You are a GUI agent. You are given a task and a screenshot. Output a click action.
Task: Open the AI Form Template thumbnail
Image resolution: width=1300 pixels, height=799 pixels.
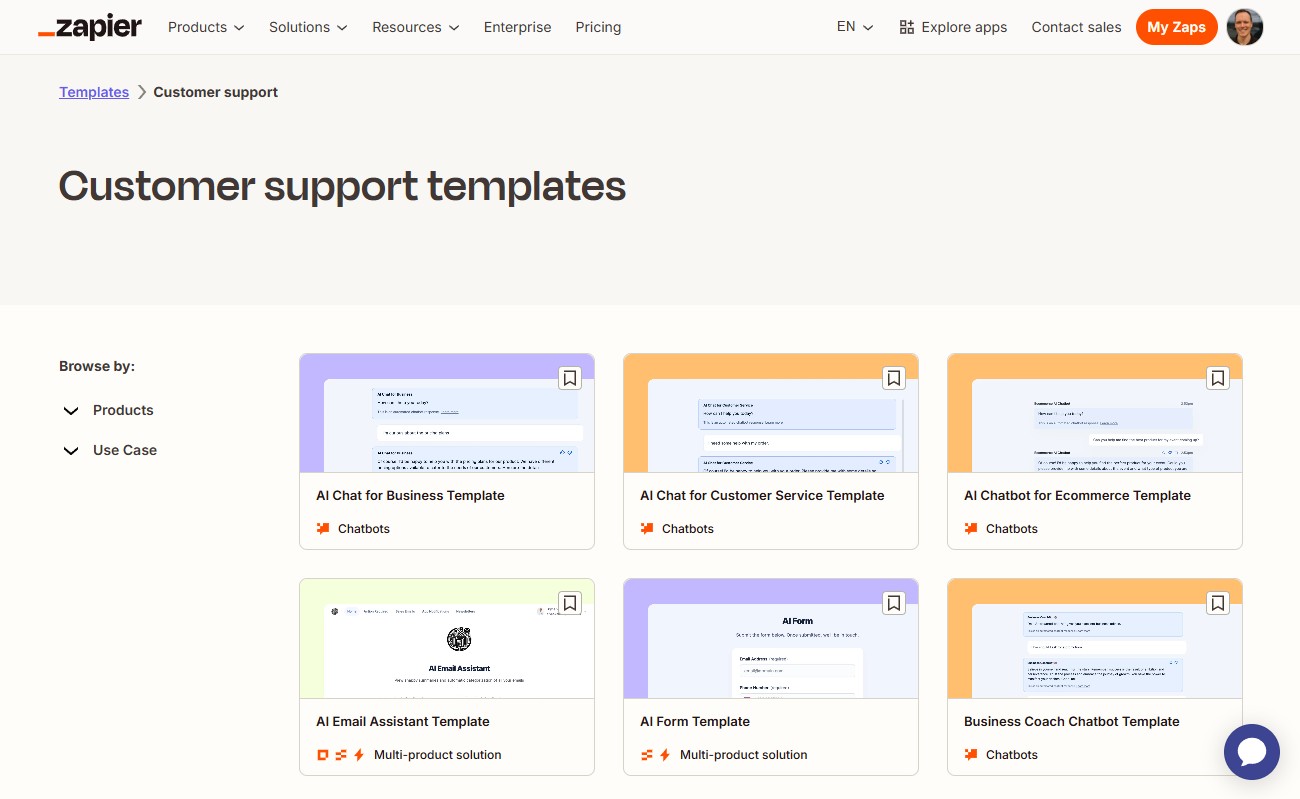[770, 637]
